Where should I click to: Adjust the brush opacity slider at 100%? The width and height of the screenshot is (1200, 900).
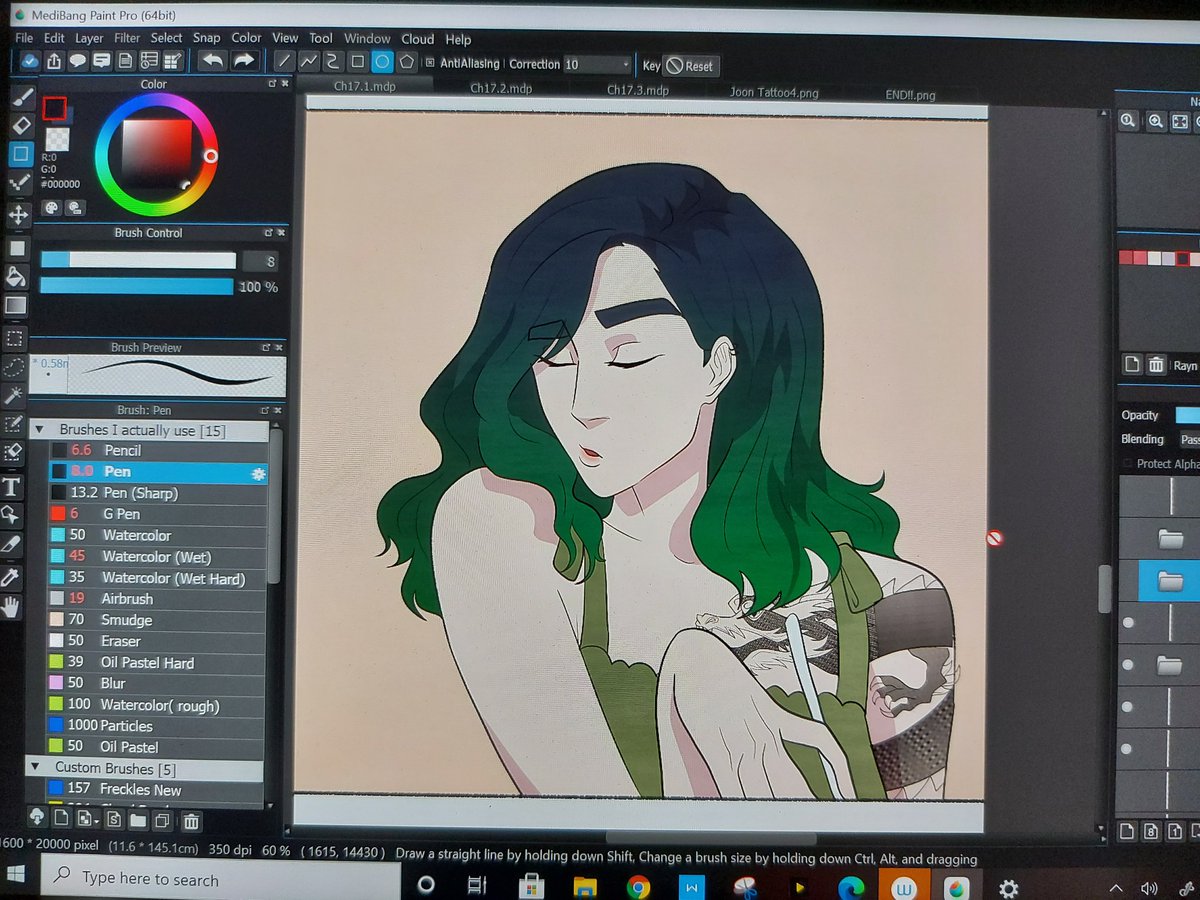click(x=136, y=286)
